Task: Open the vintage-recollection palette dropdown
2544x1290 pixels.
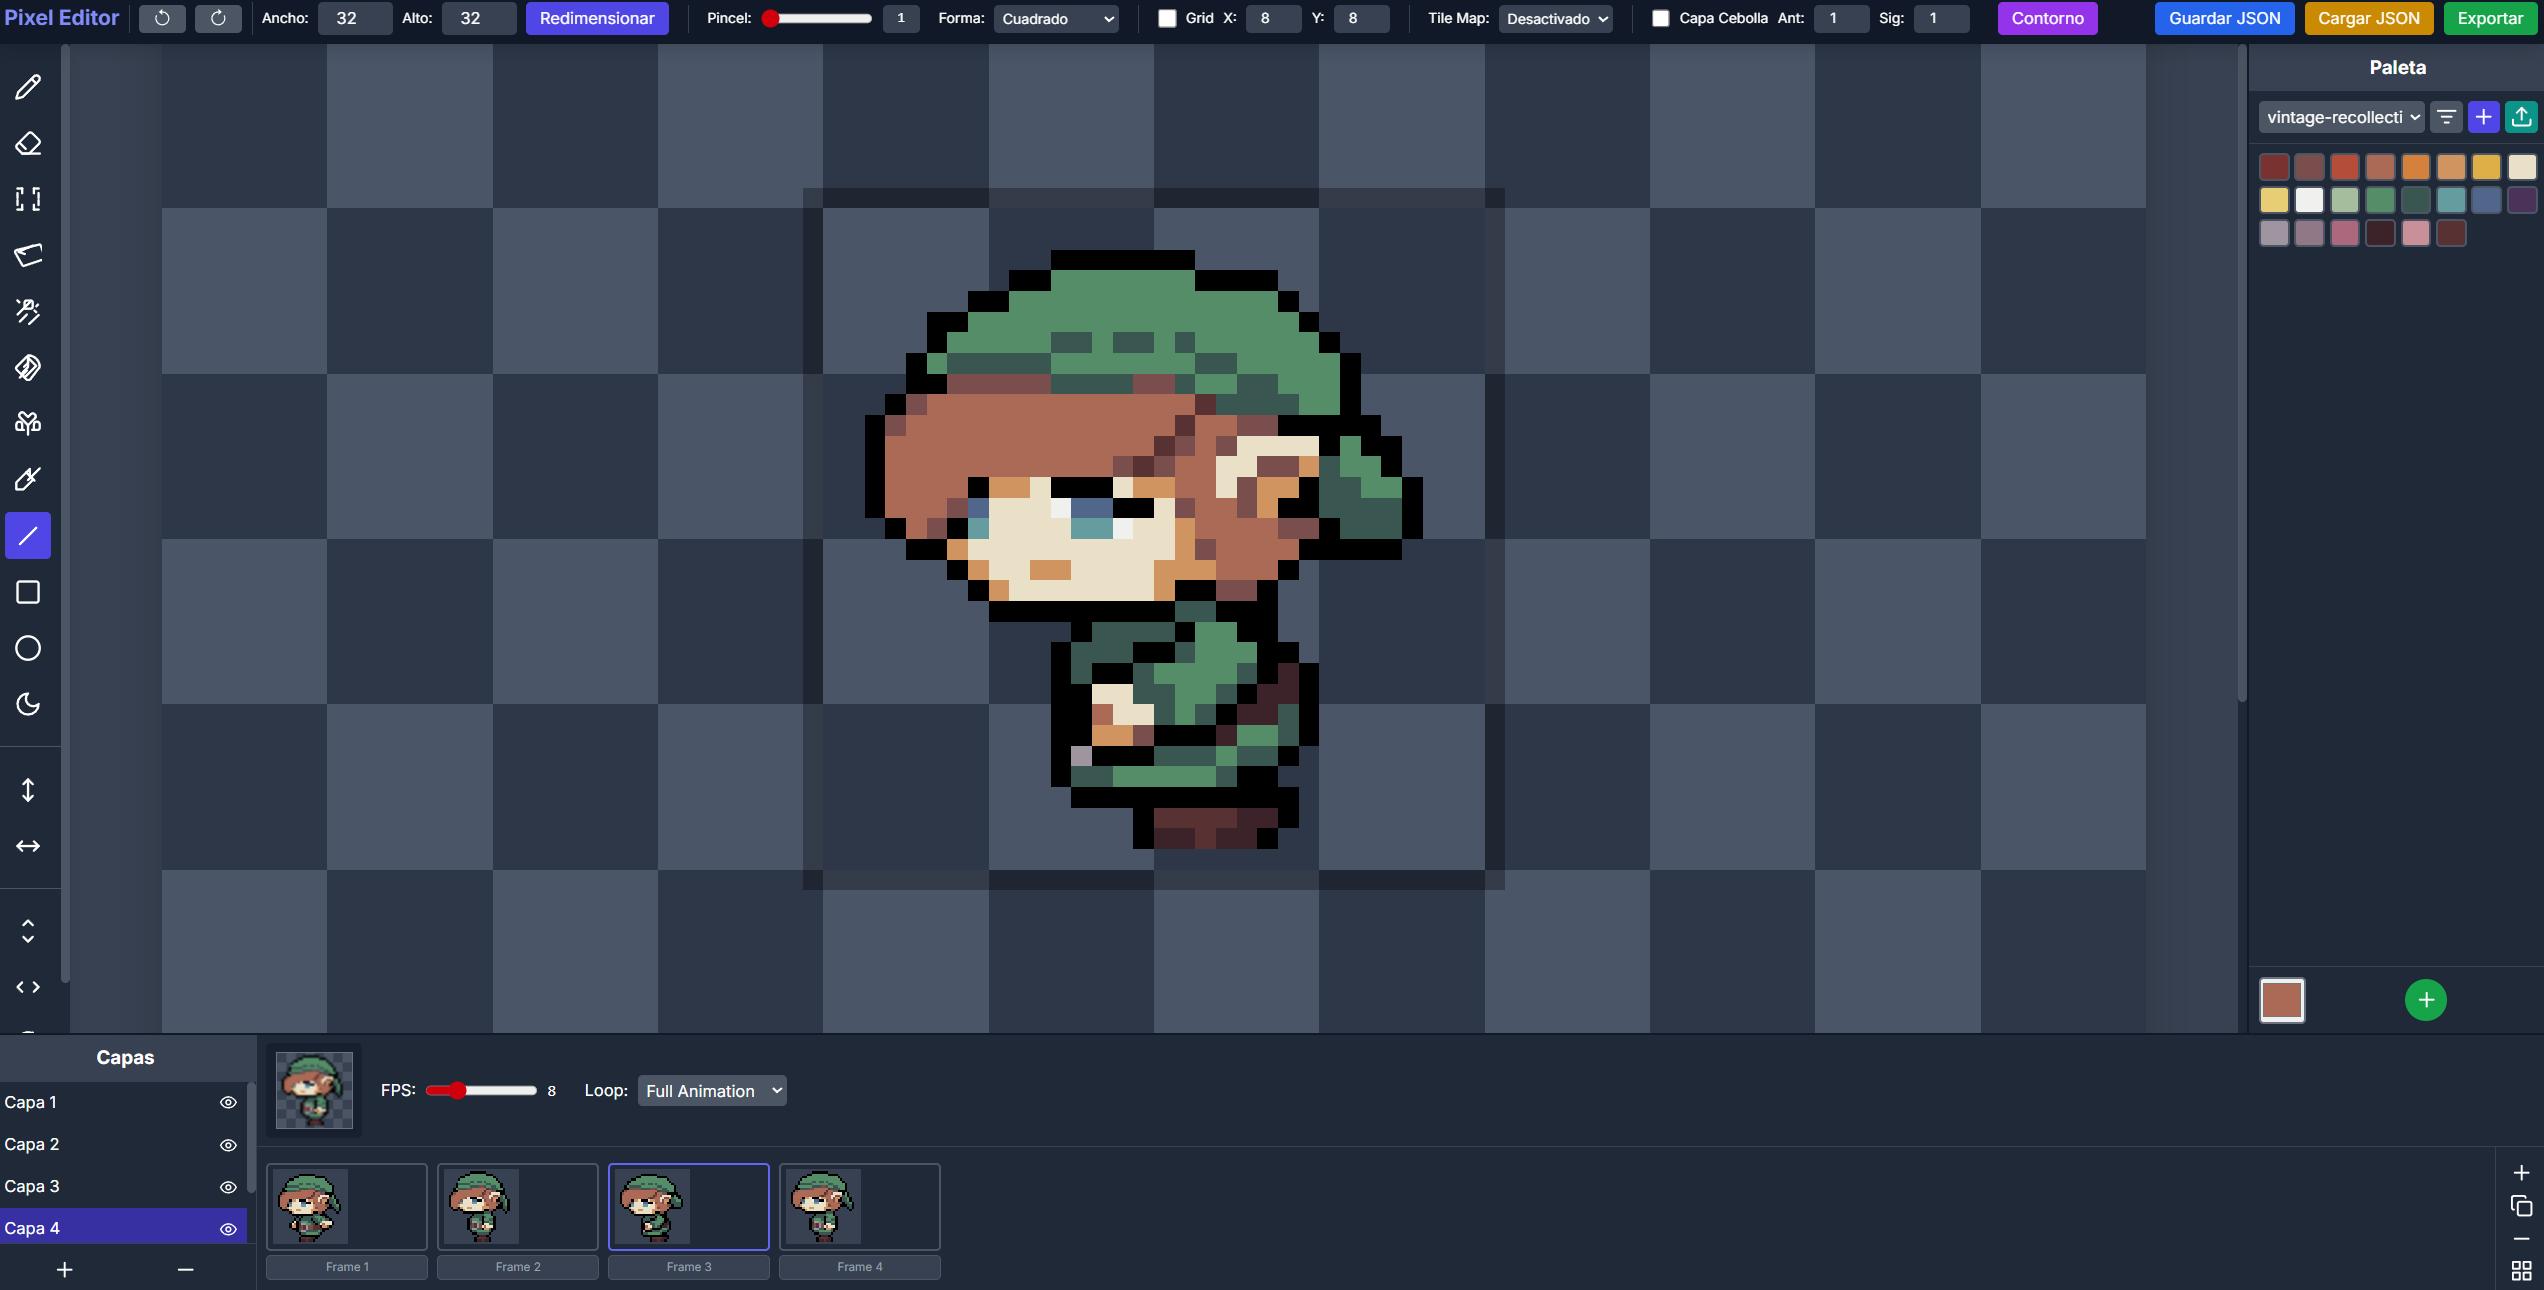Action: coord(2342,117)
